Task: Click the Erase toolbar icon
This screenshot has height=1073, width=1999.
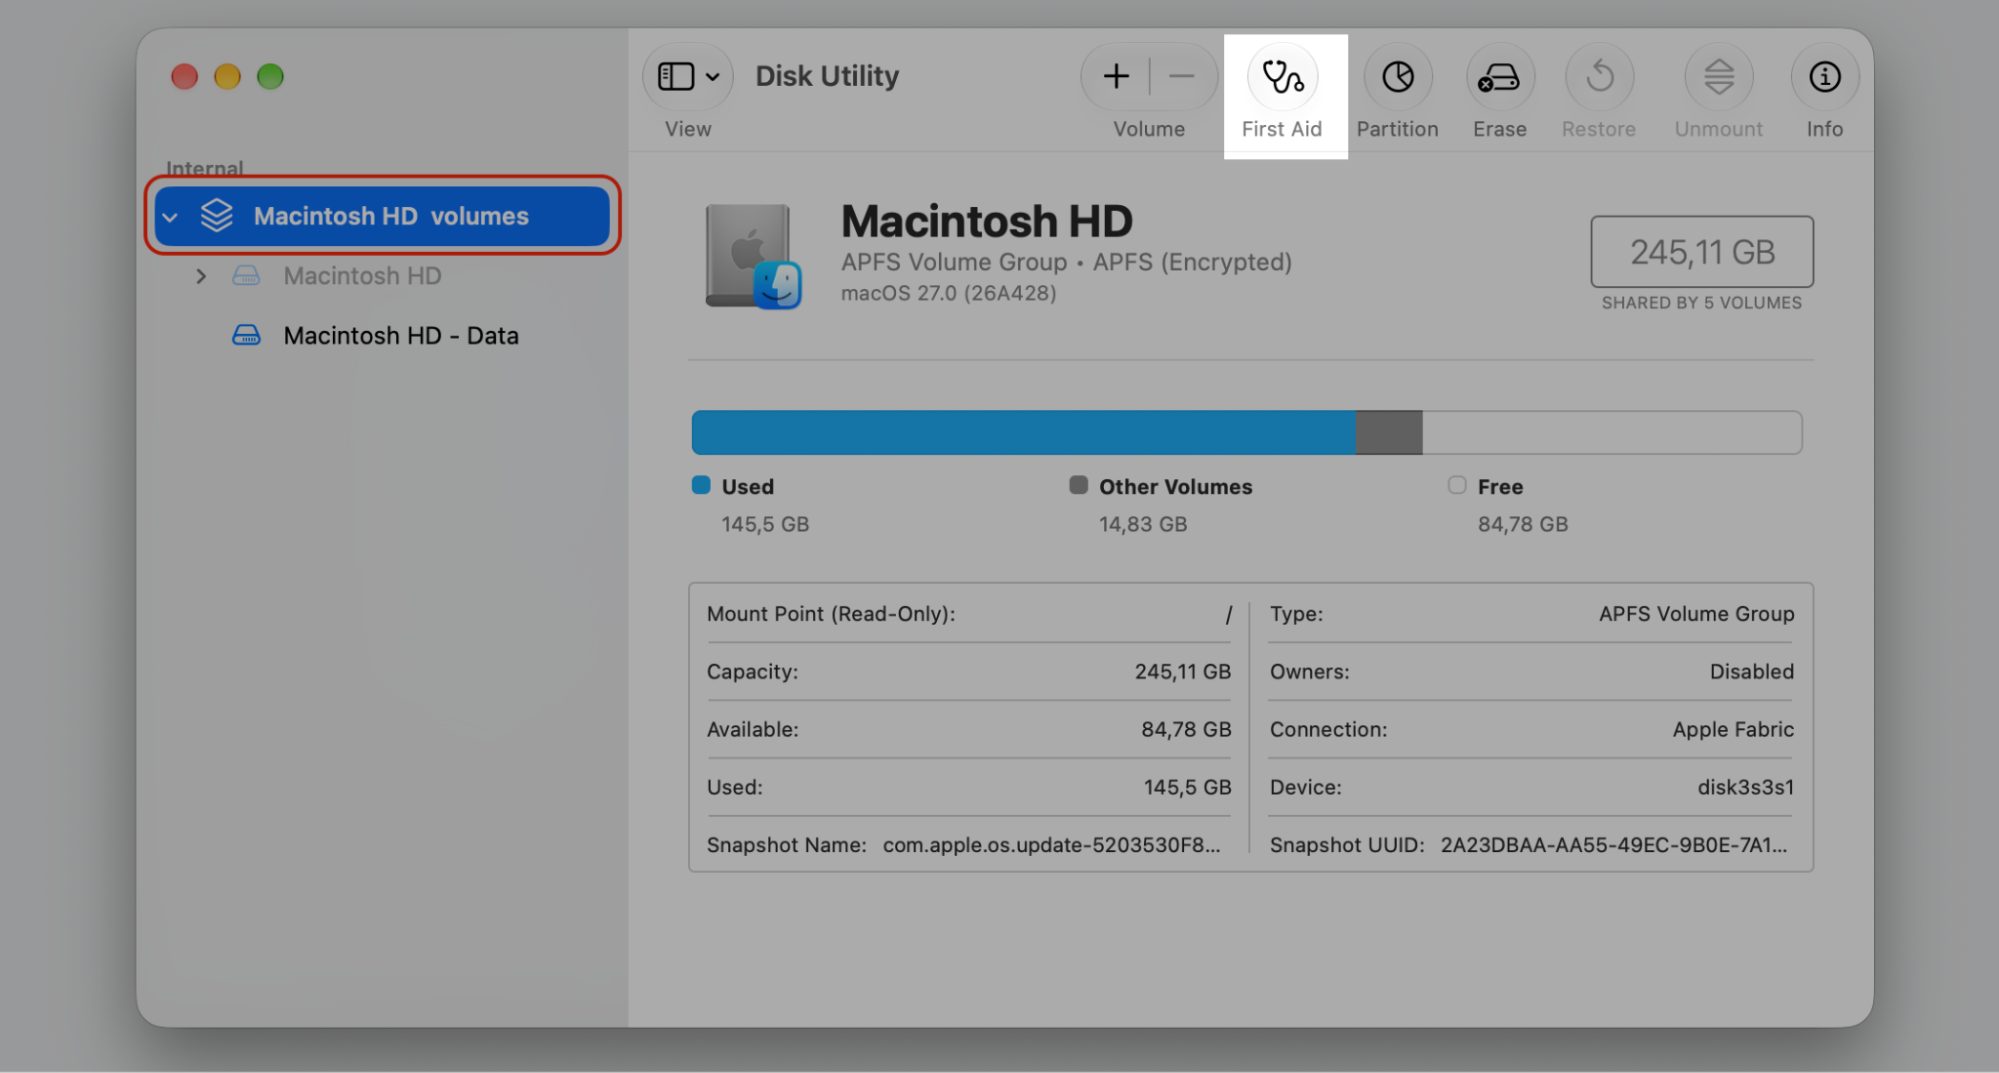Action: point(1499,77)
